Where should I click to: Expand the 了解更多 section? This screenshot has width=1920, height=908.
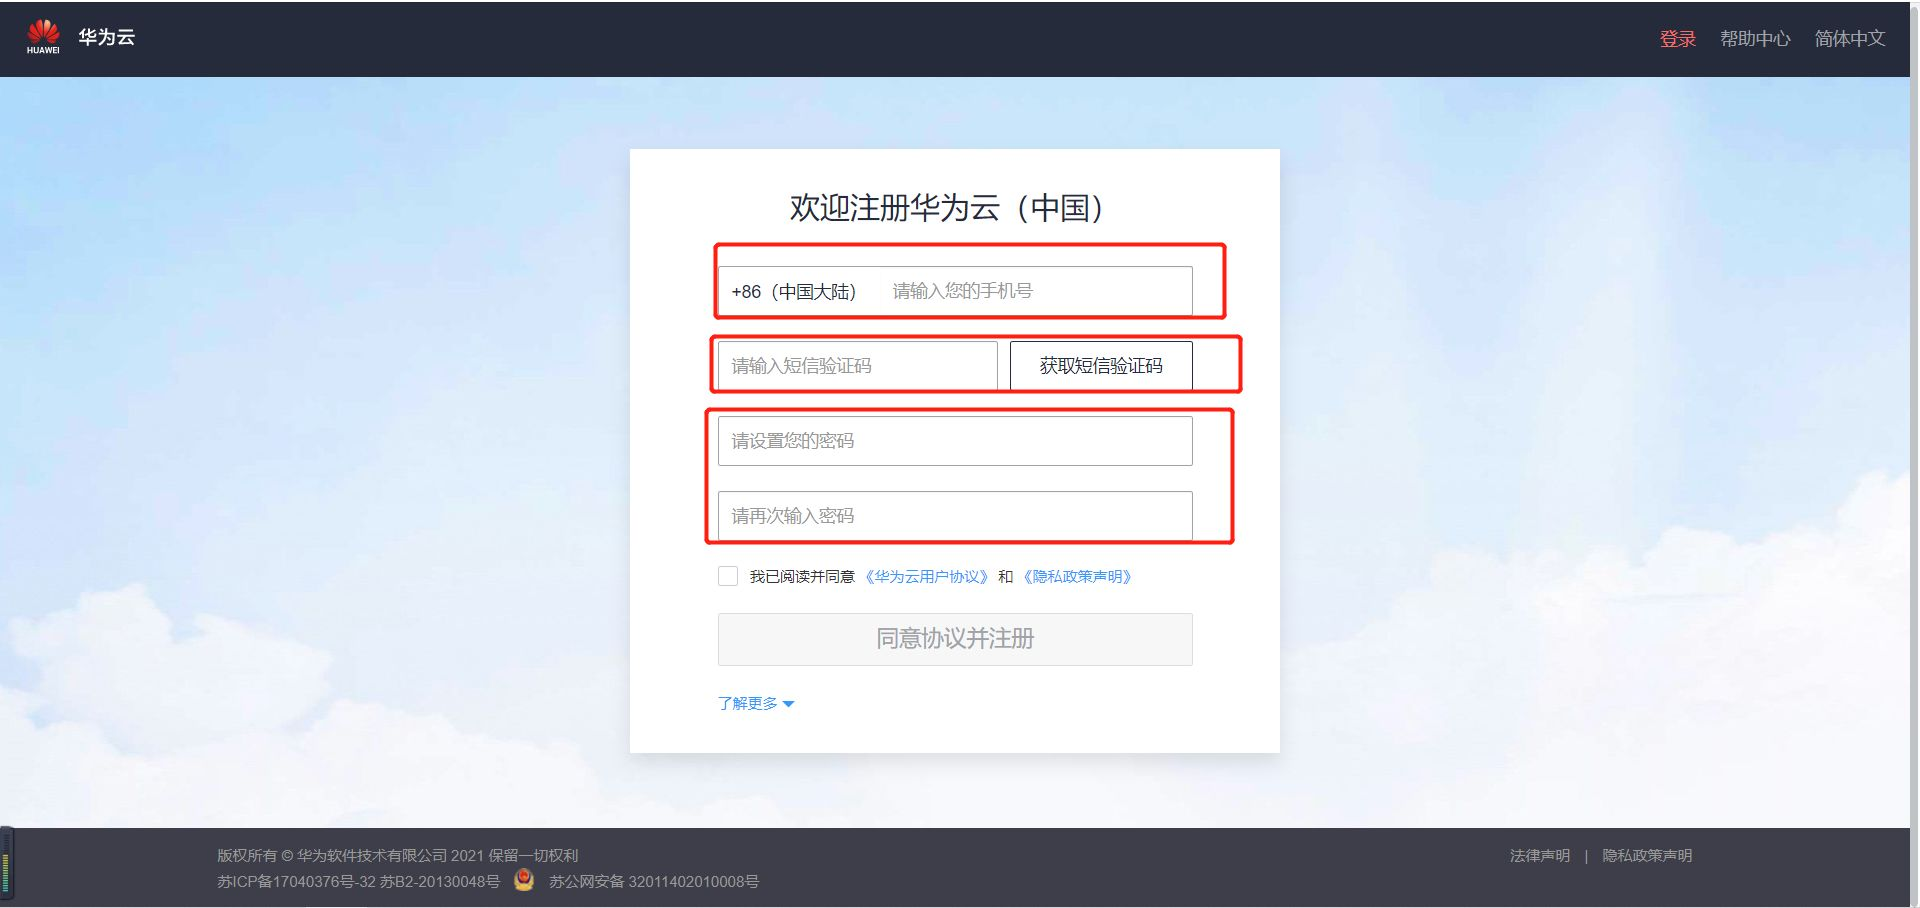point(755,703)
